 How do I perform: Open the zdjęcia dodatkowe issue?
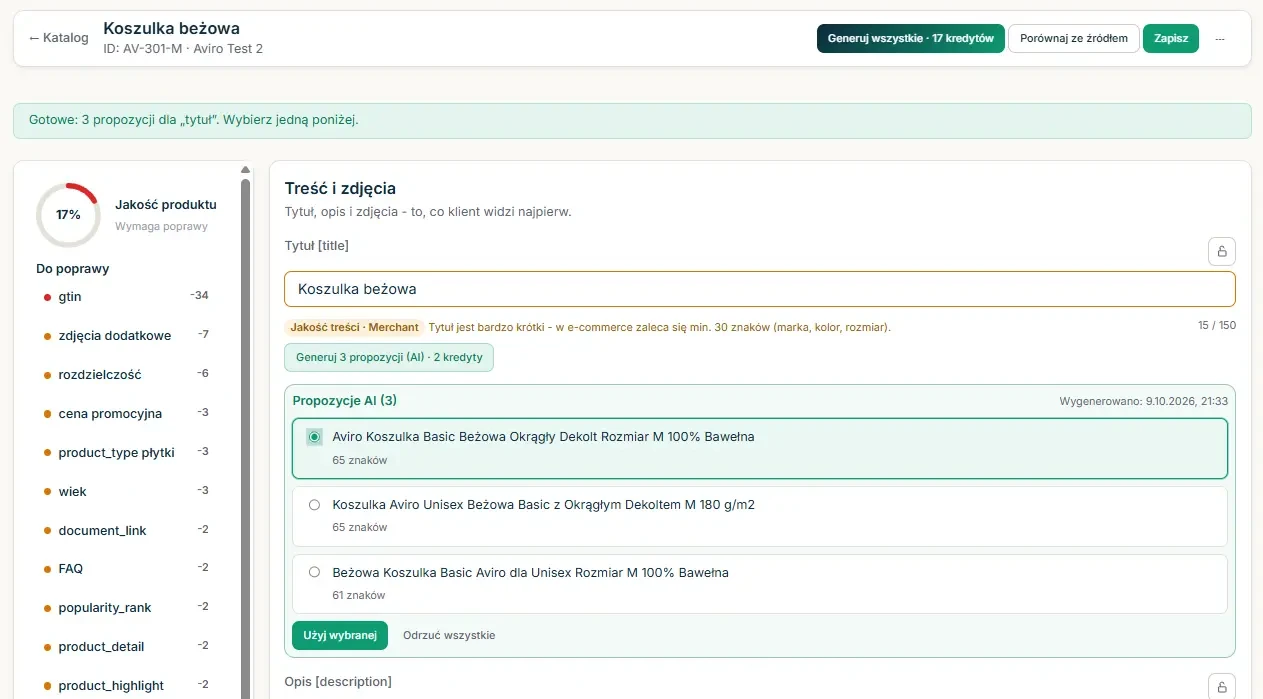(127, 336)
